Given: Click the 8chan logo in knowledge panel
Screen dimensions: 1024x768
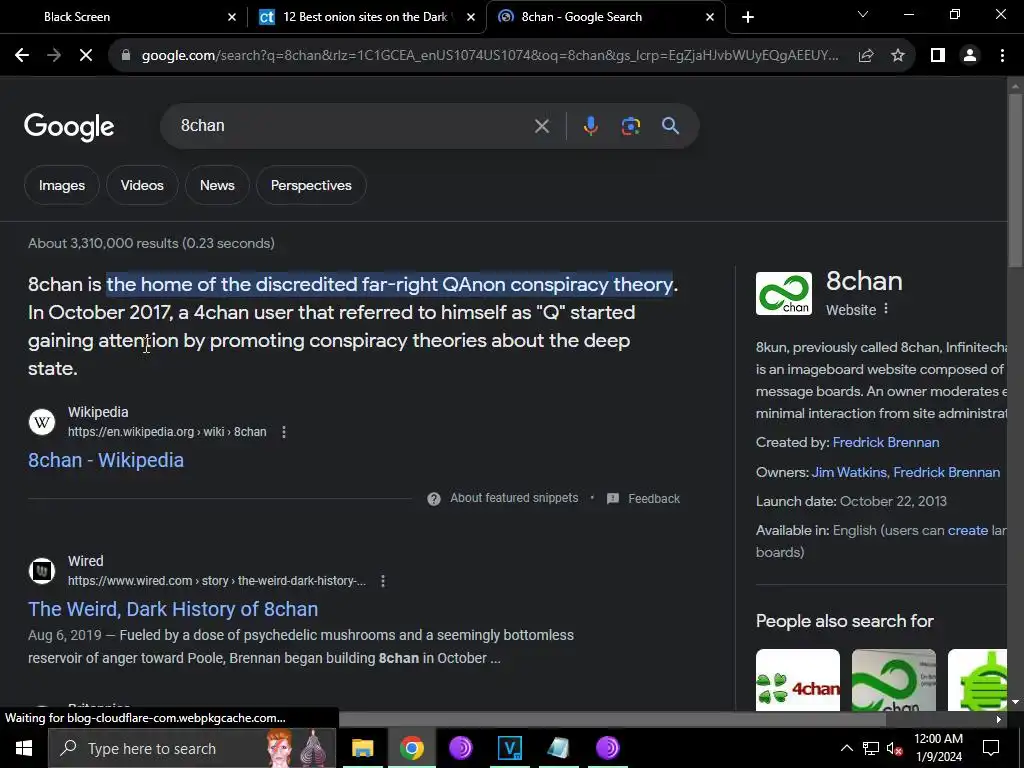Looking at the screenshot, I should [x=784, y=294].
